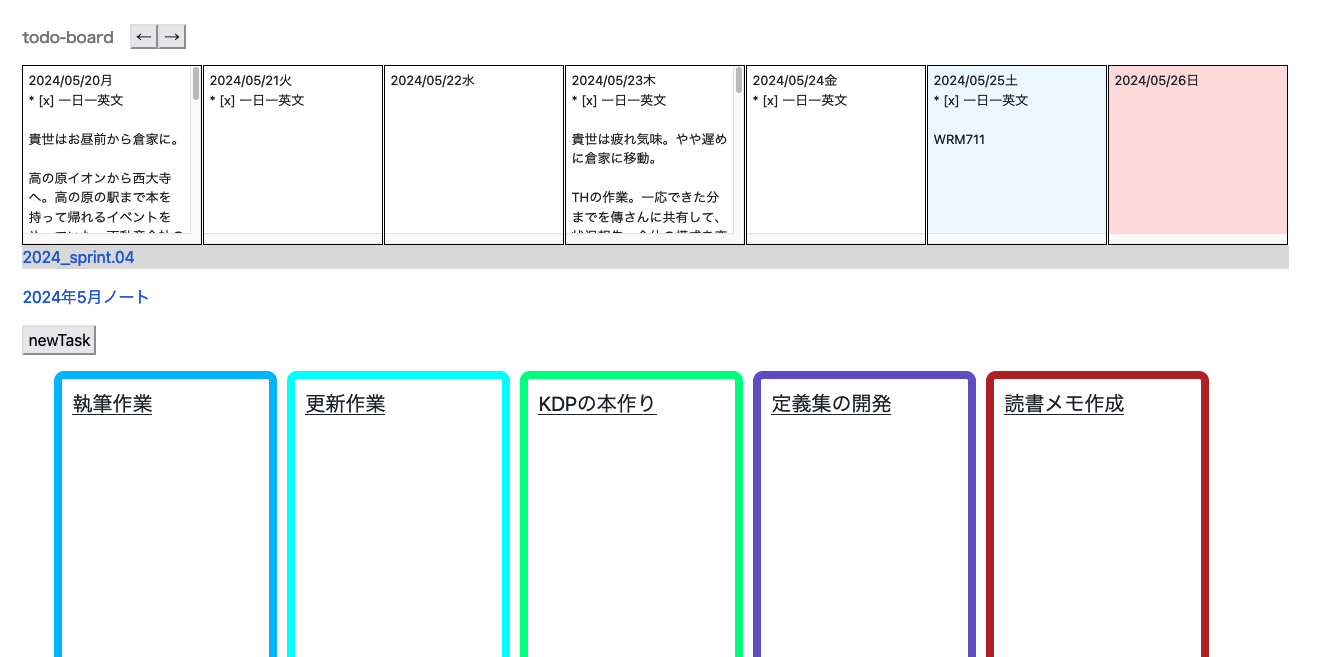Advance to next week with right arrow
Viewport: 1323px width, 657px height.
tap(172, 36)
